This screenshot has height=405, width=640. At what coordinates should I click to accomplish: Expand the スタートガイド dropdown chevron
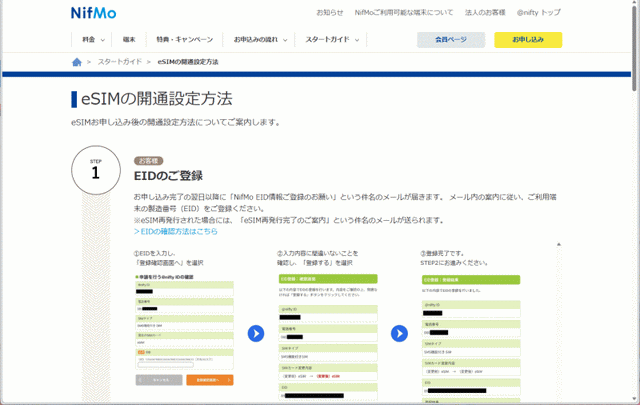coord(357,40)
